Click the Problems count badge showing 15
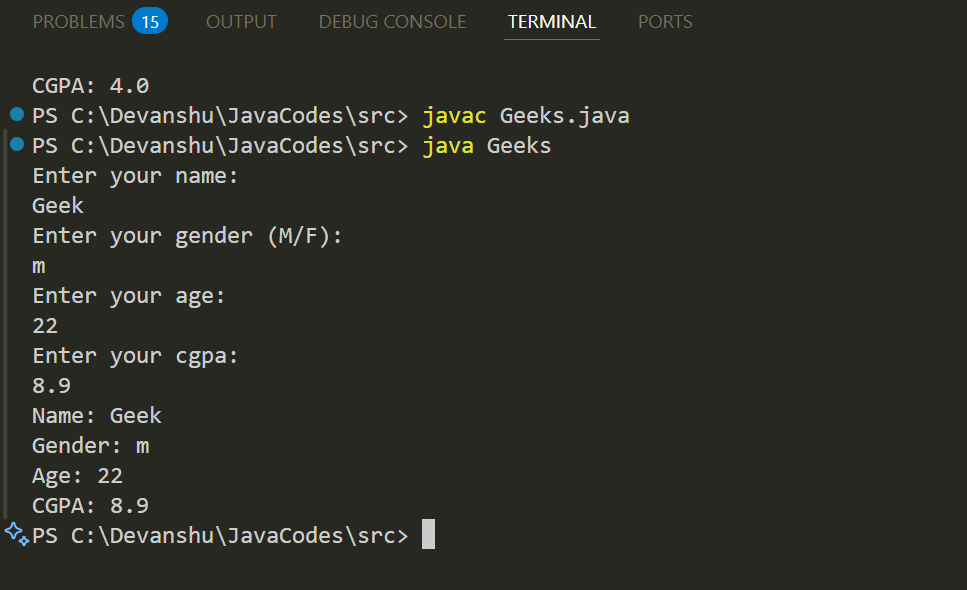 150,21
